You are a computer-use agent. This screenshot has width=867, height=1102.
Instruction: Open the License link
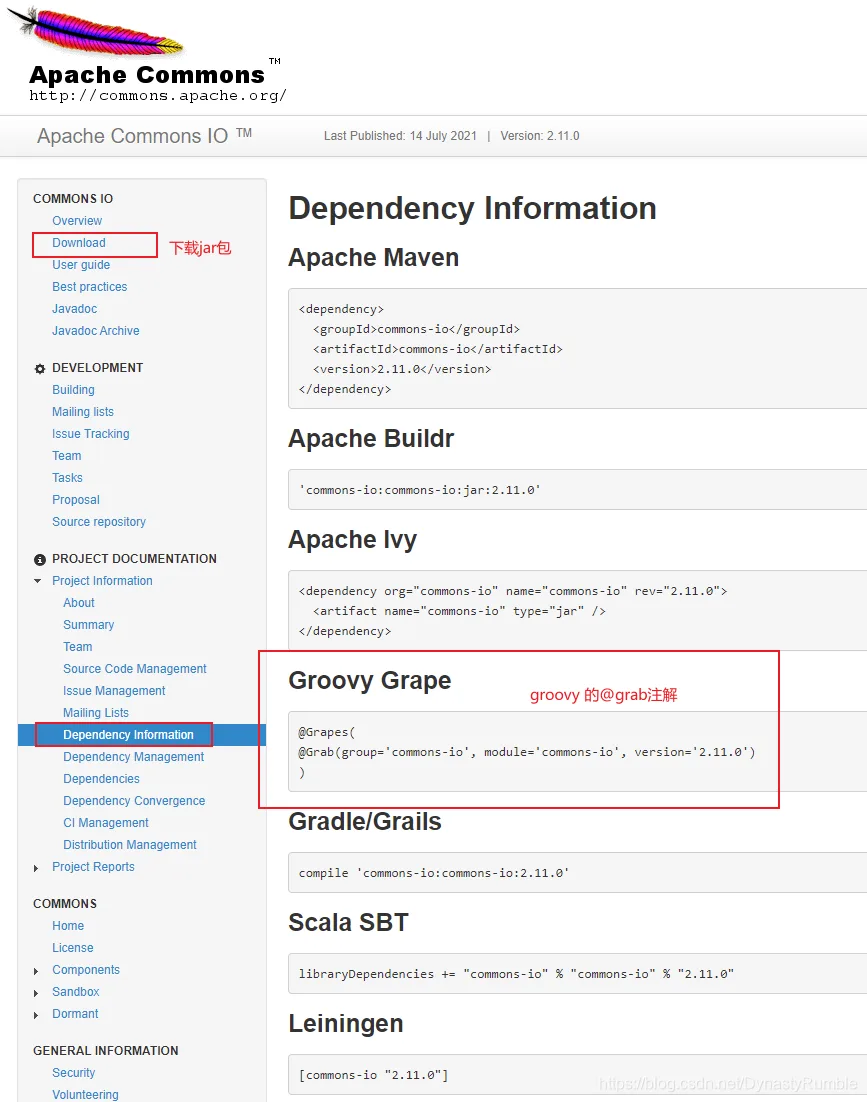point(72,947)
